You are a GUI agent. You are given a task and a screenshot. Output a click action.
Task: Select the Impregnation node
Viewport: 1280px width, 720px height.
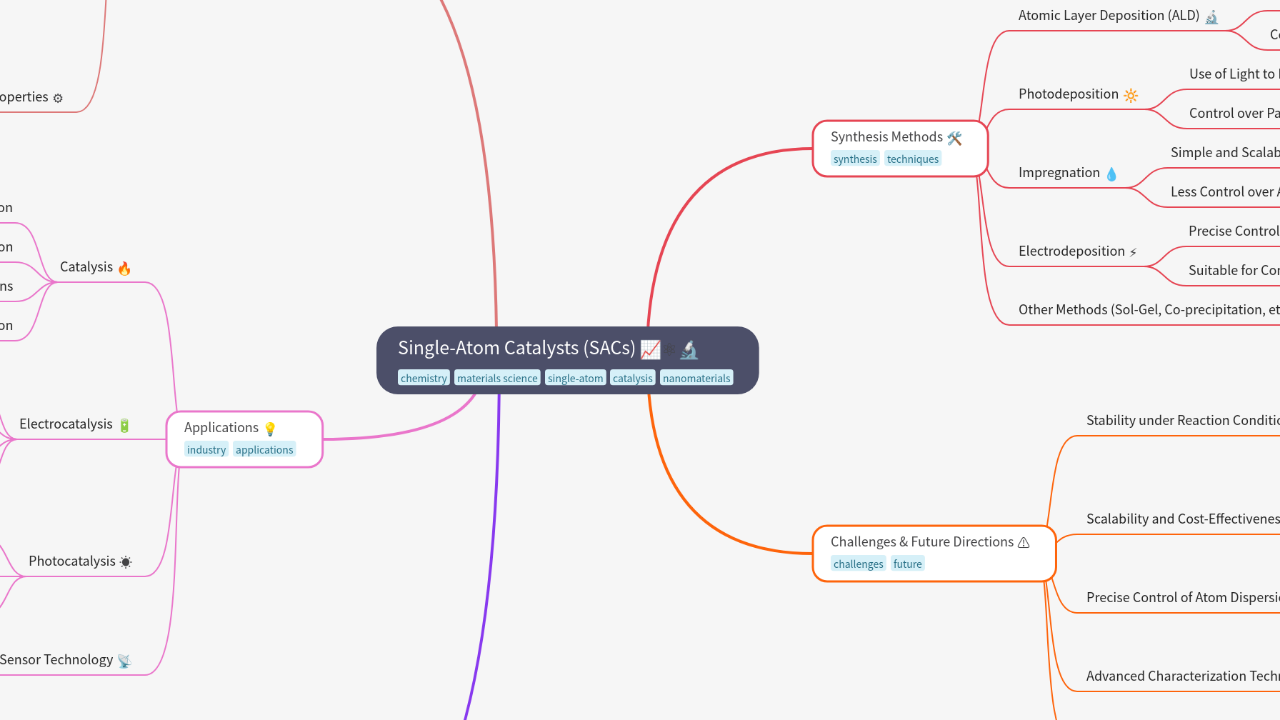(1068, 173)
